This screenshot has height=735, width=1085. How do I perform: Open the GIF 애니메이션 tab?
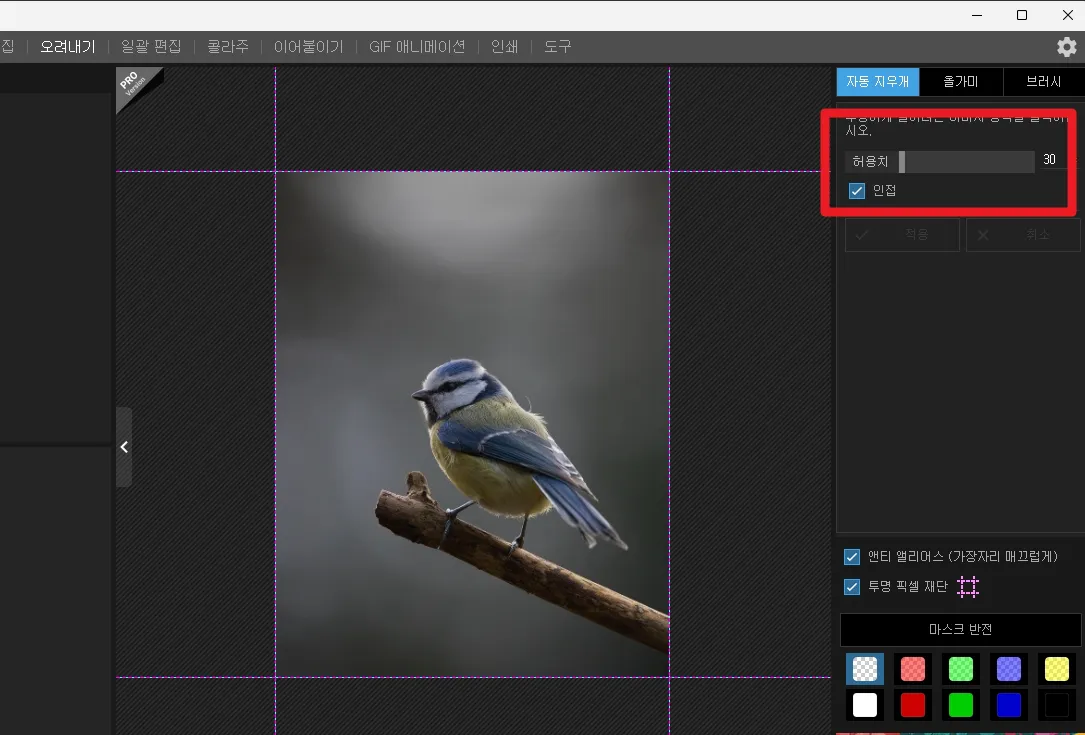point(417,46)
